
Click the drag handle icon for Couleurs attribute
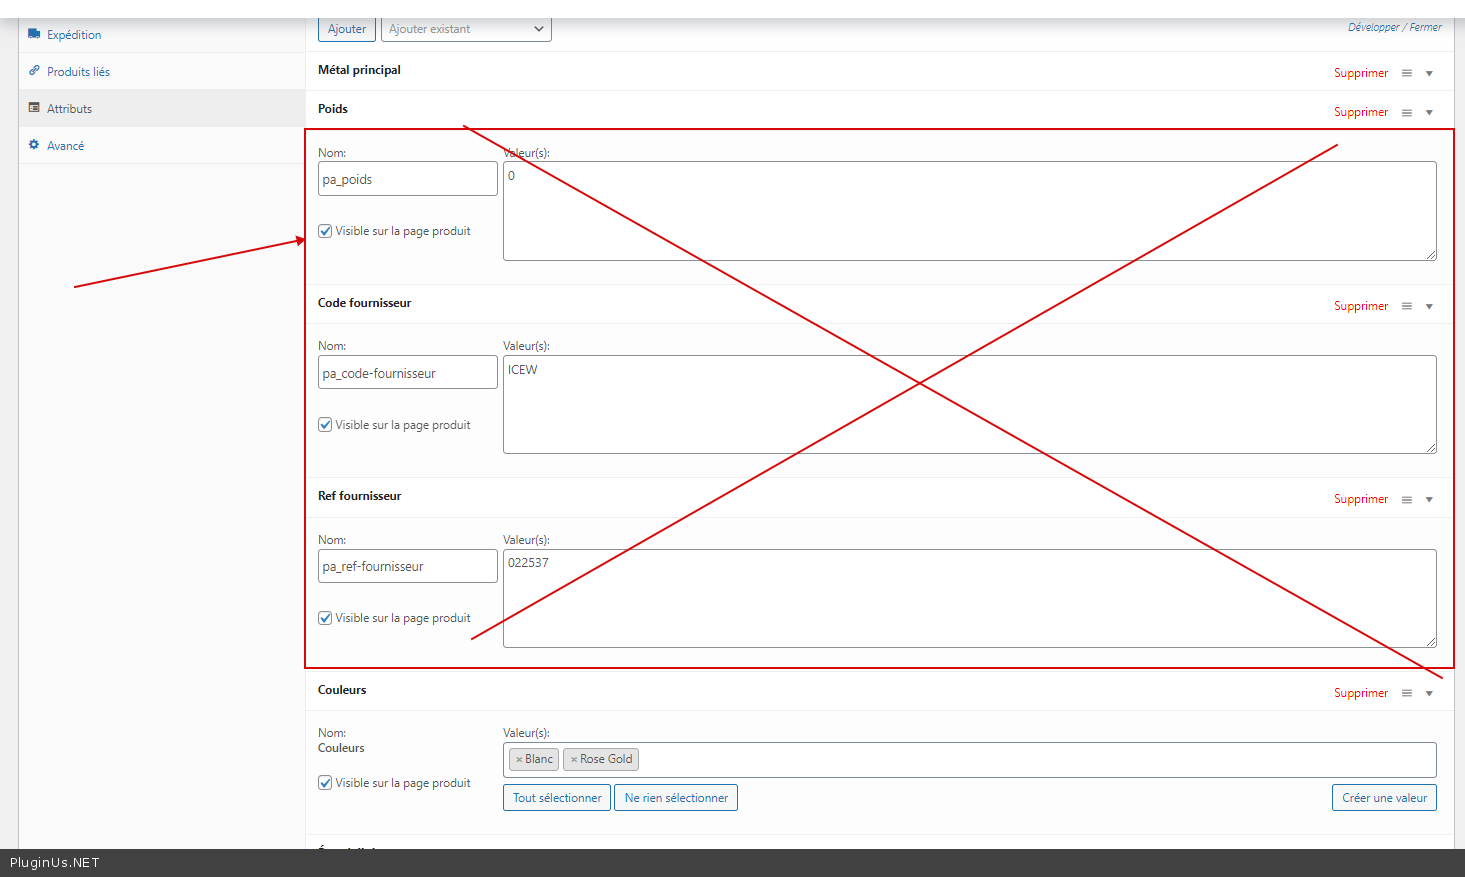coord(1406,693)
